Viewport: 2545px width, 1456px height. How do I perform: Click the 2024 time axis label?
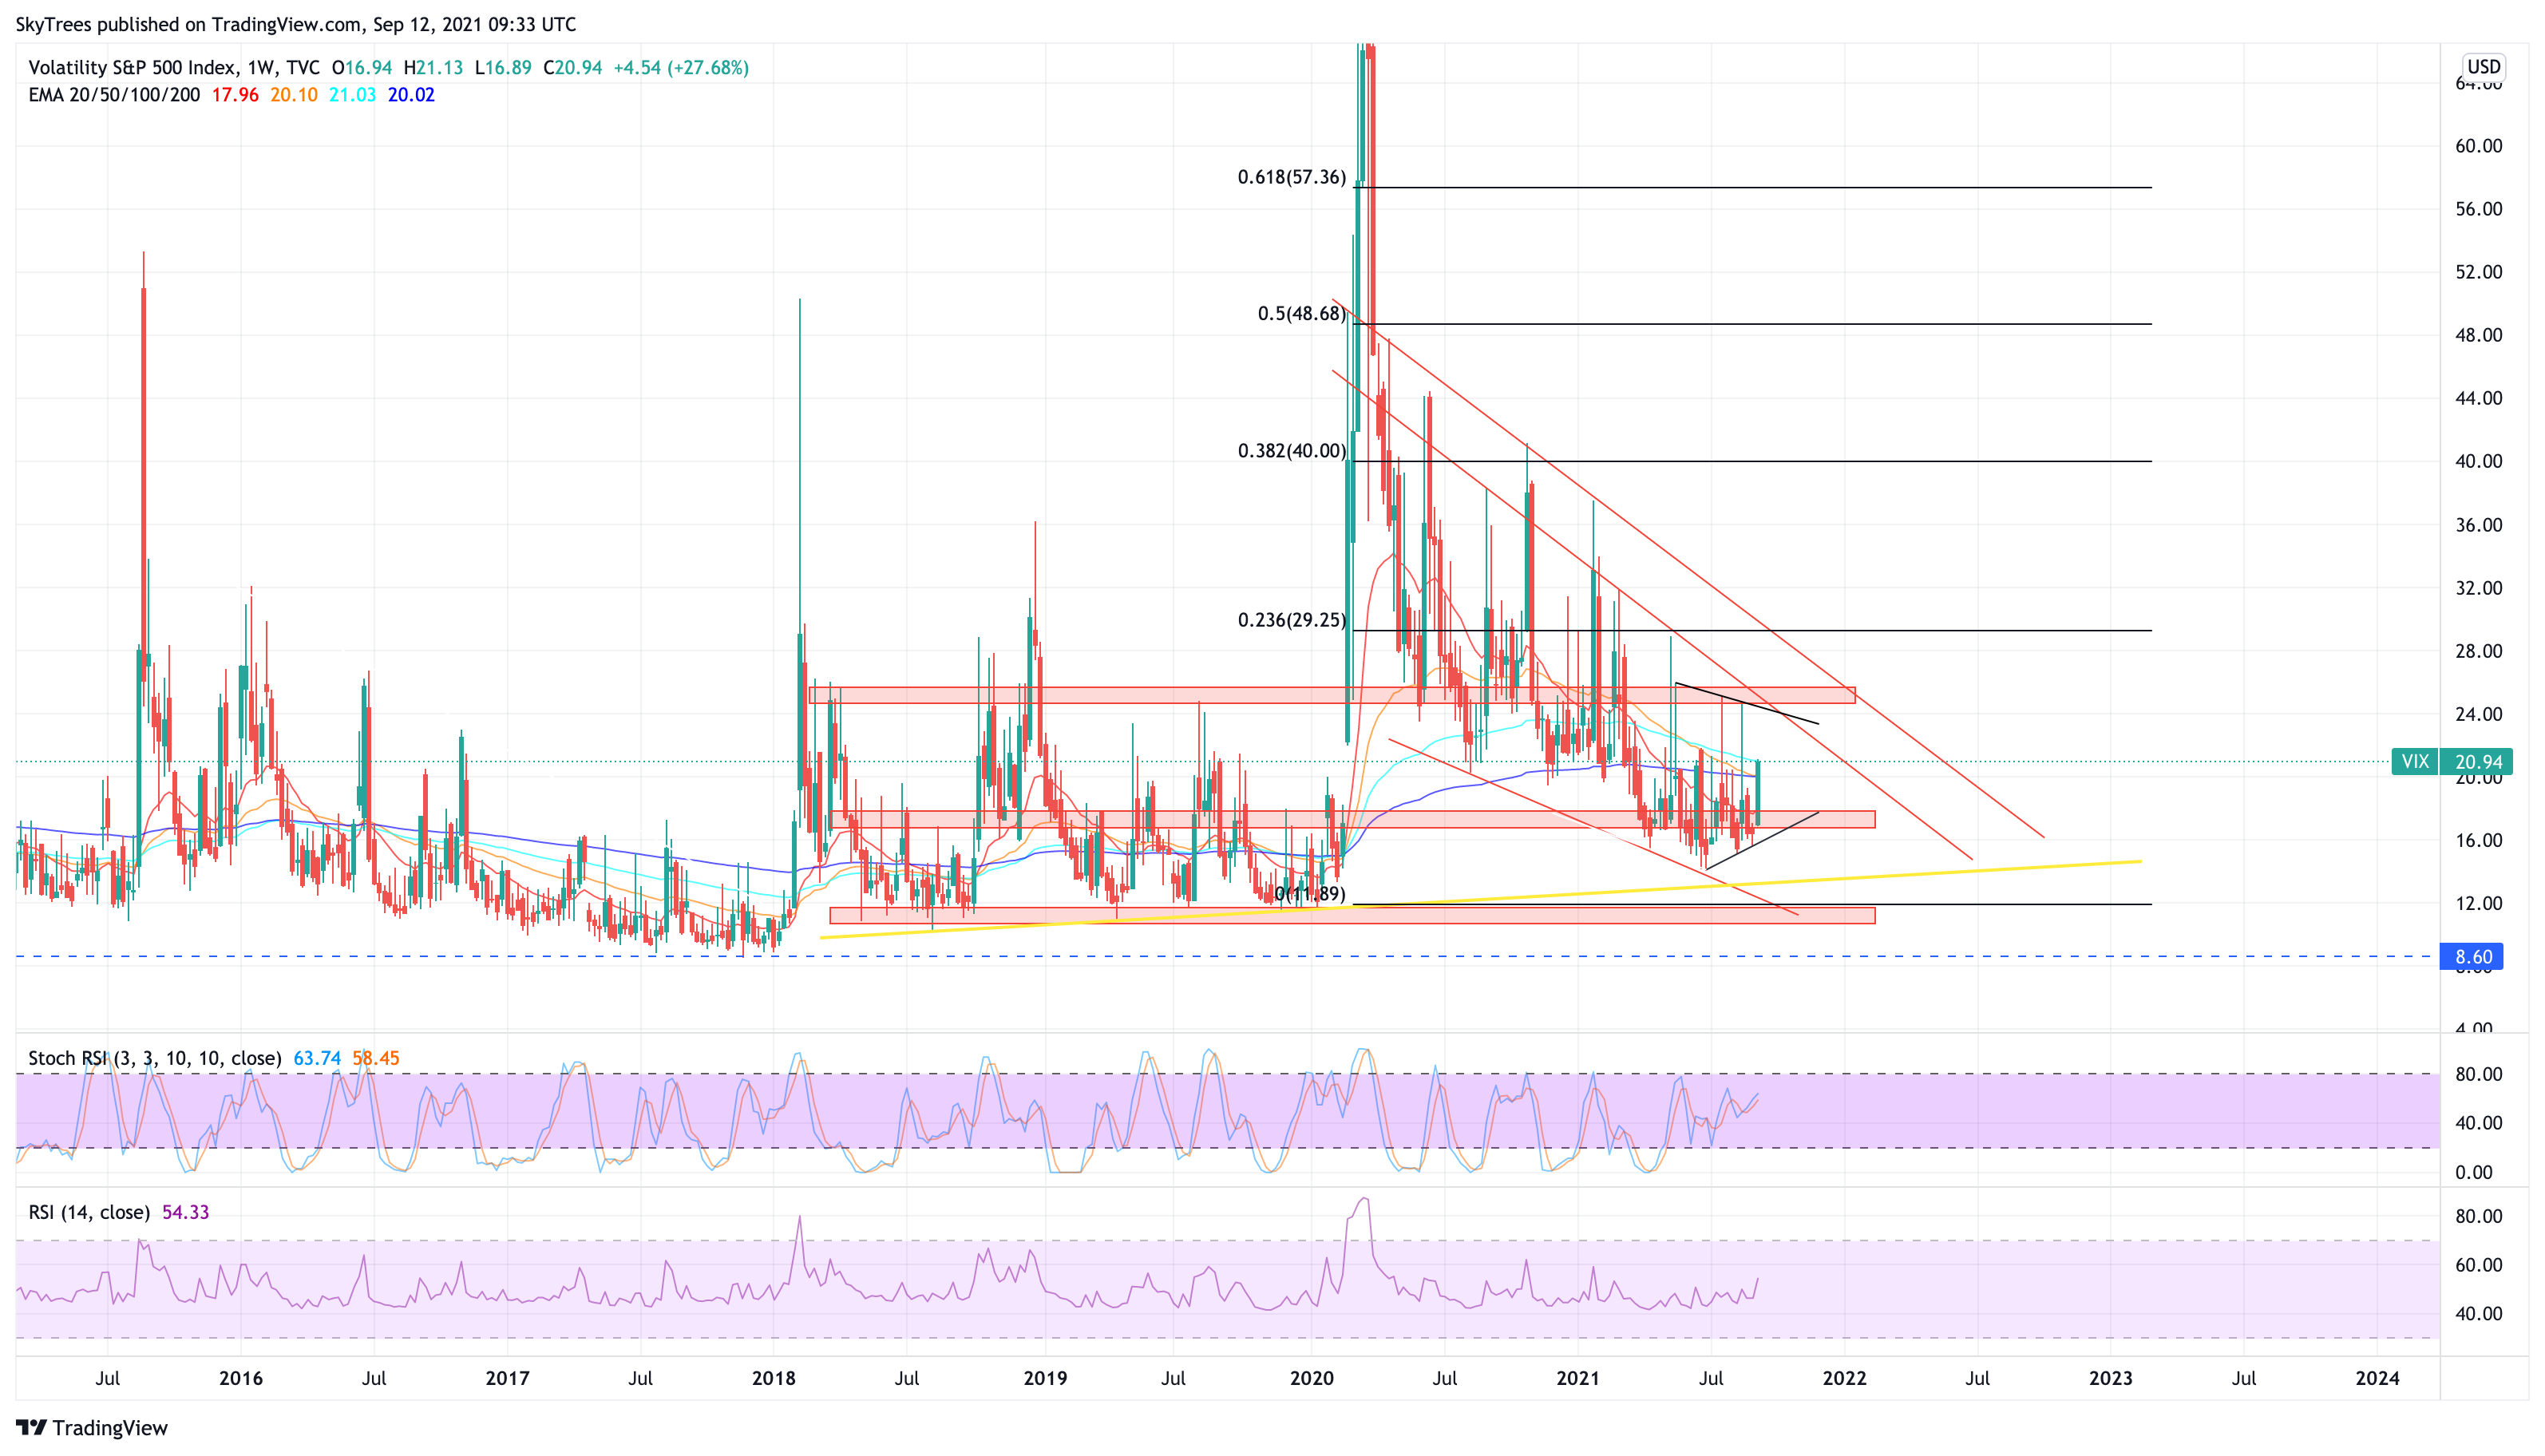[2377, 1378]
